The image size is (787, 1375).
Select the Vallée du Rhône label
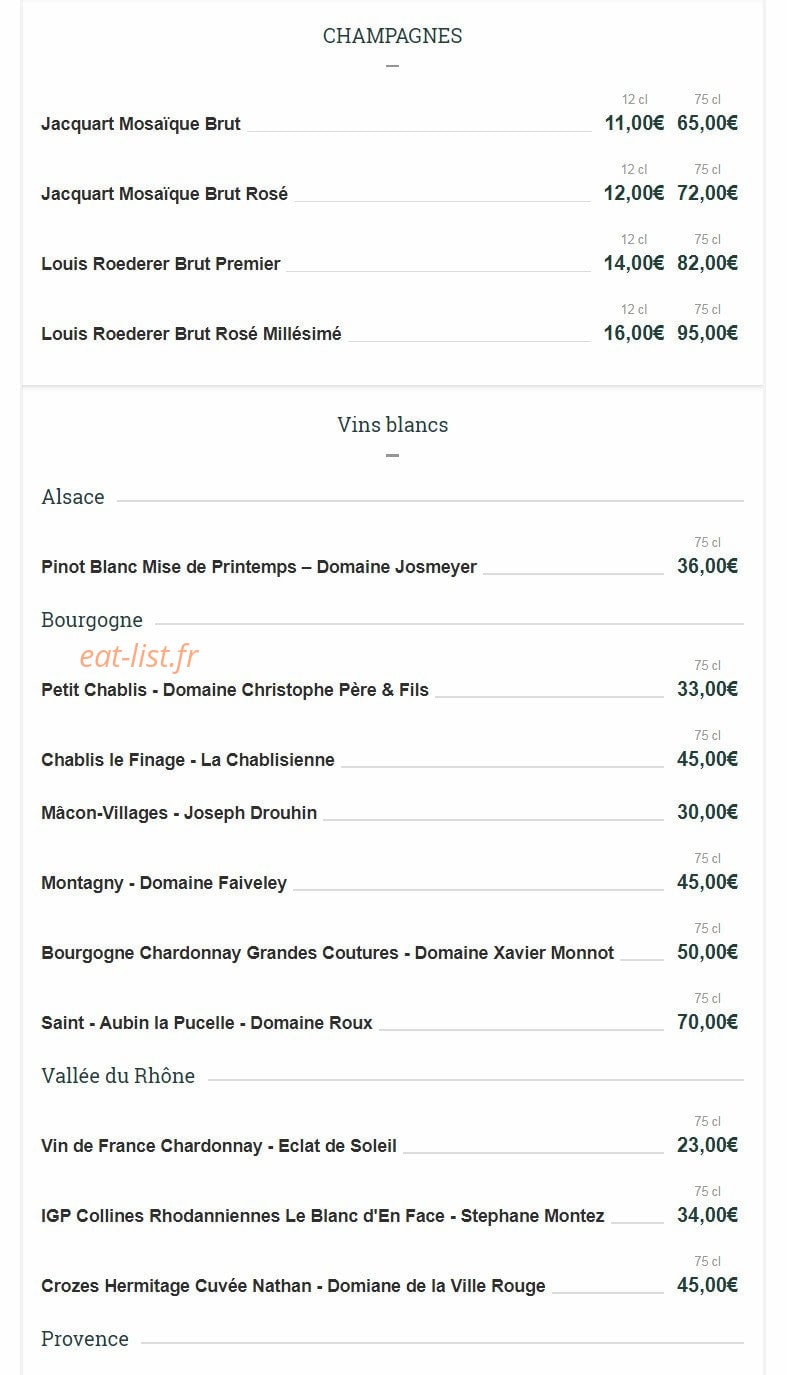tap(118, 1076)
